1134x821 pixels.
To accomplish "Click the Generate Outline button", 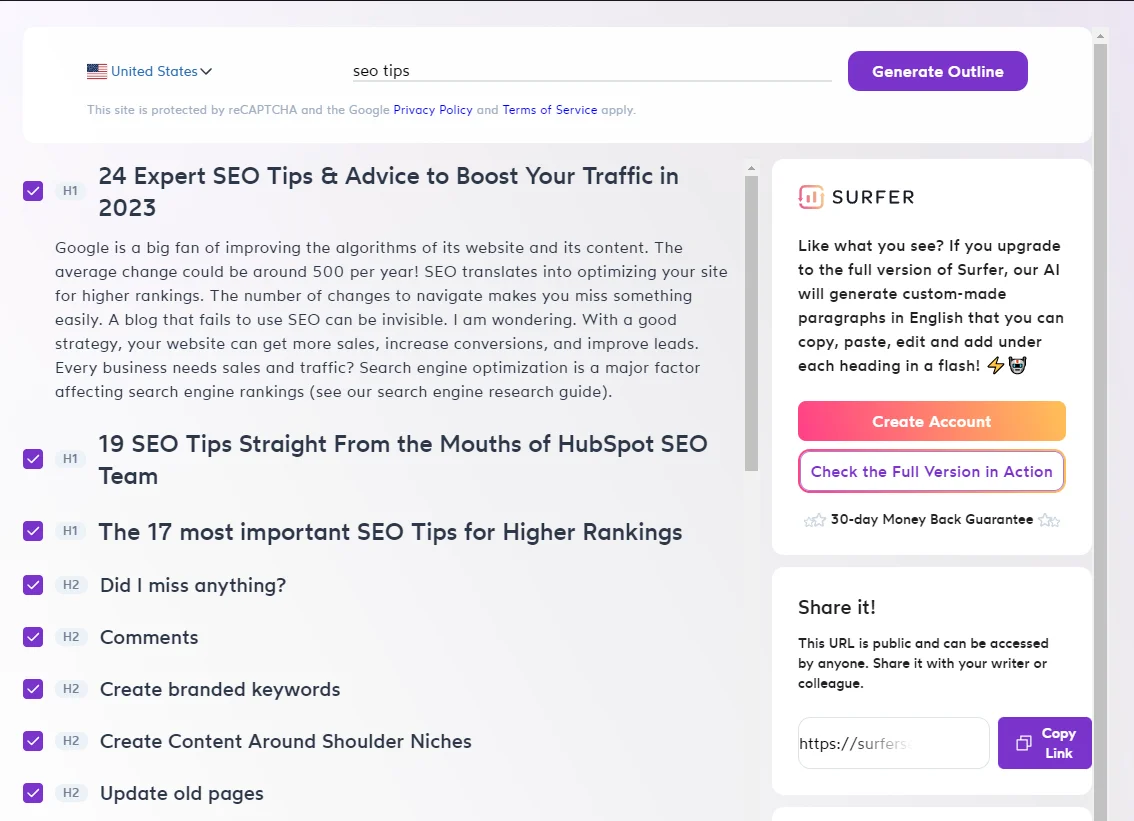I will [x=937, y=71].
